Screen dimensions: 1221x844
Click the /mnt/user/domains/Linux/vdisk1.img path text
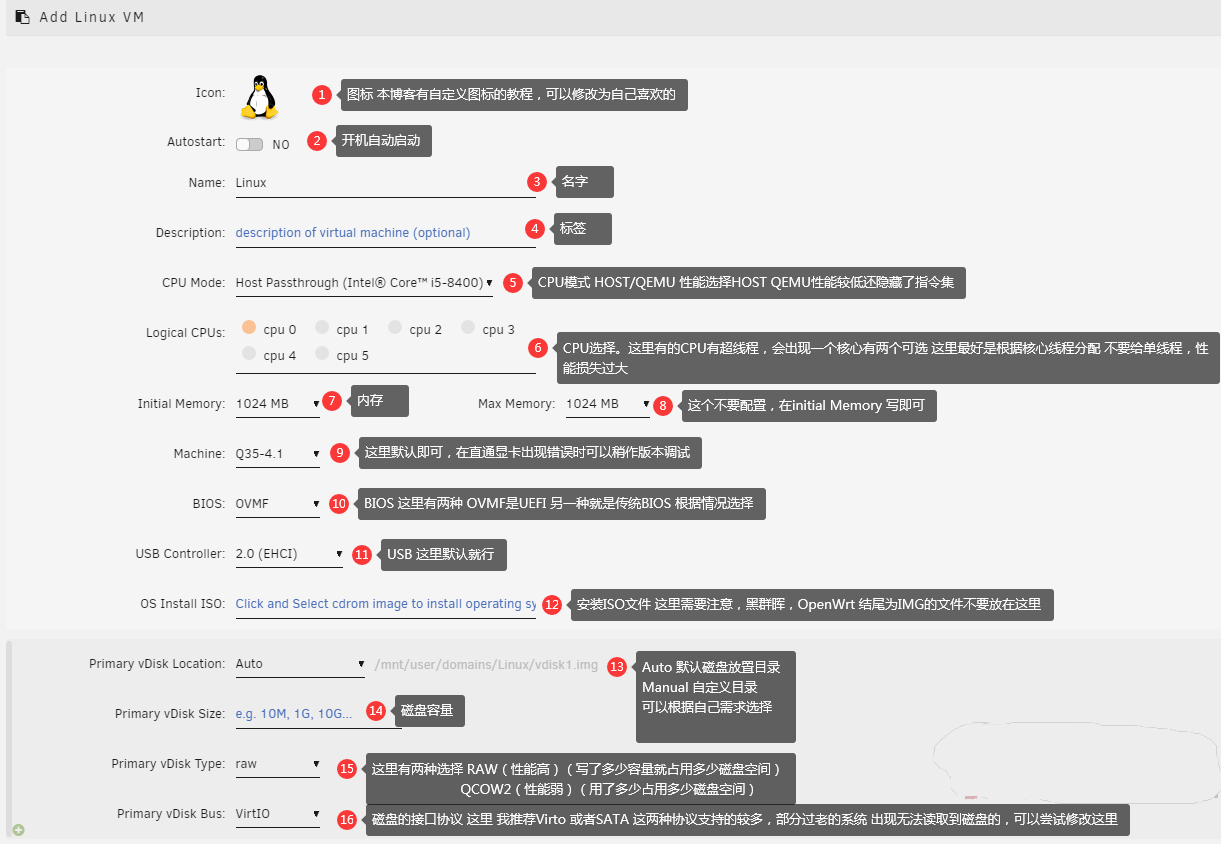click(486, 664)
